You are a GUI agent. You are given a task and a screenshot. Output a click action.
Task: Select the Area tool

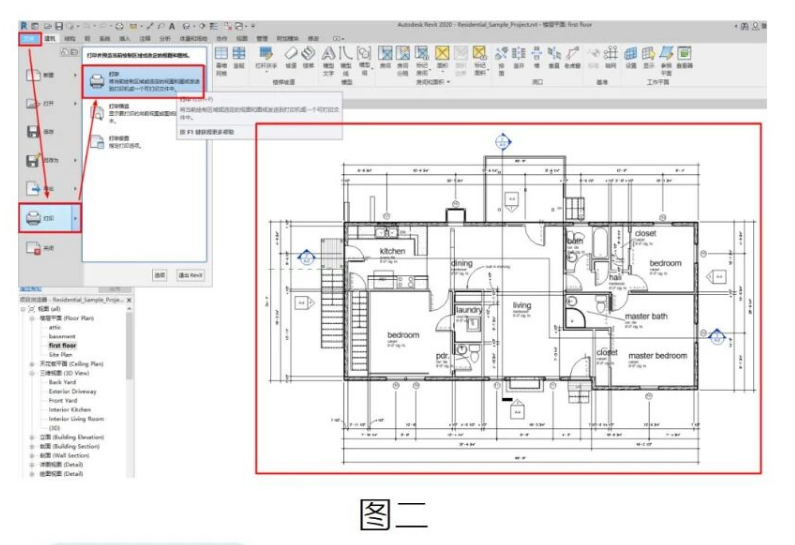click(x=443, y=57)
